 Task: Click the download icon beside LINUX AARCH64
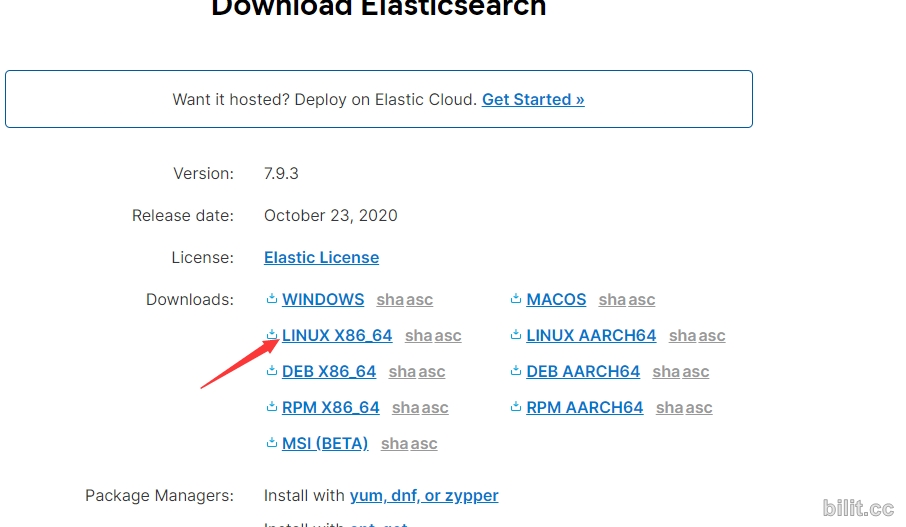(x=516, y=335)
